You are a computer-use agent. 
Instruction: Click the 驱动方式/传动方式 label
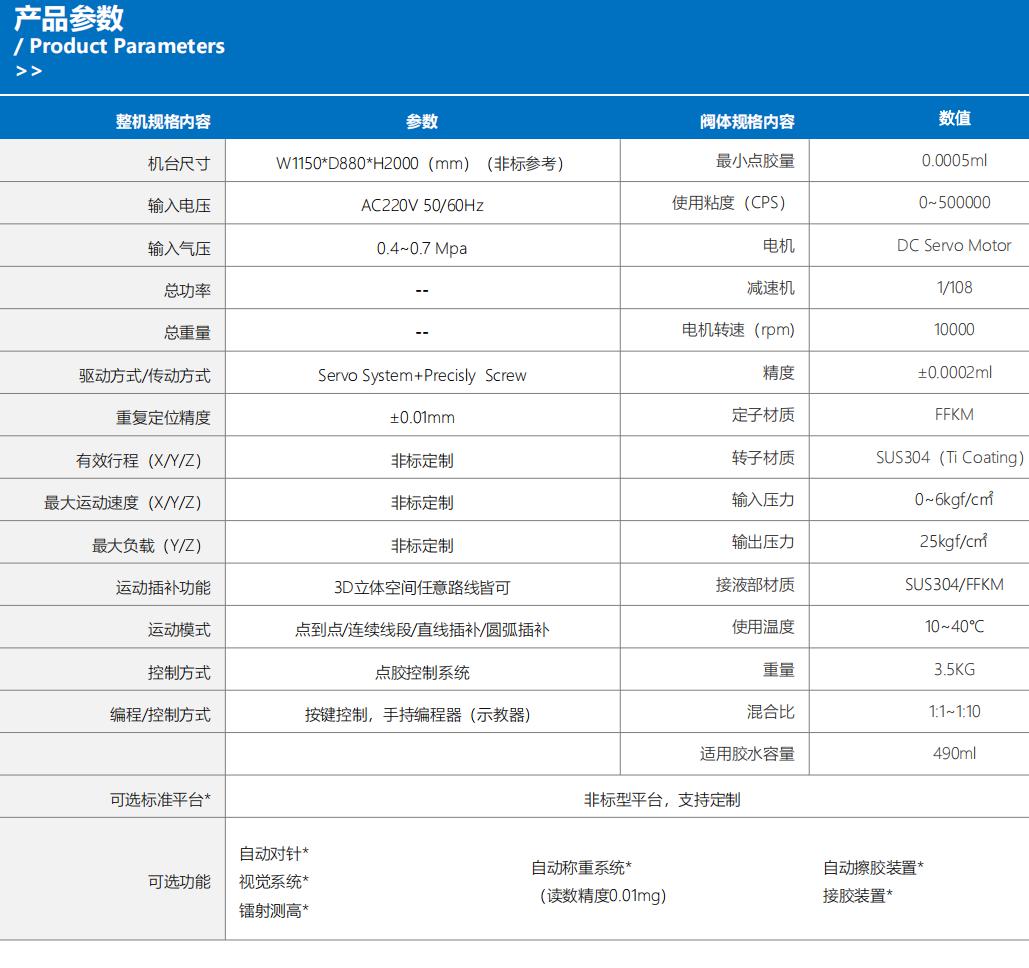(x=144, y=375)
